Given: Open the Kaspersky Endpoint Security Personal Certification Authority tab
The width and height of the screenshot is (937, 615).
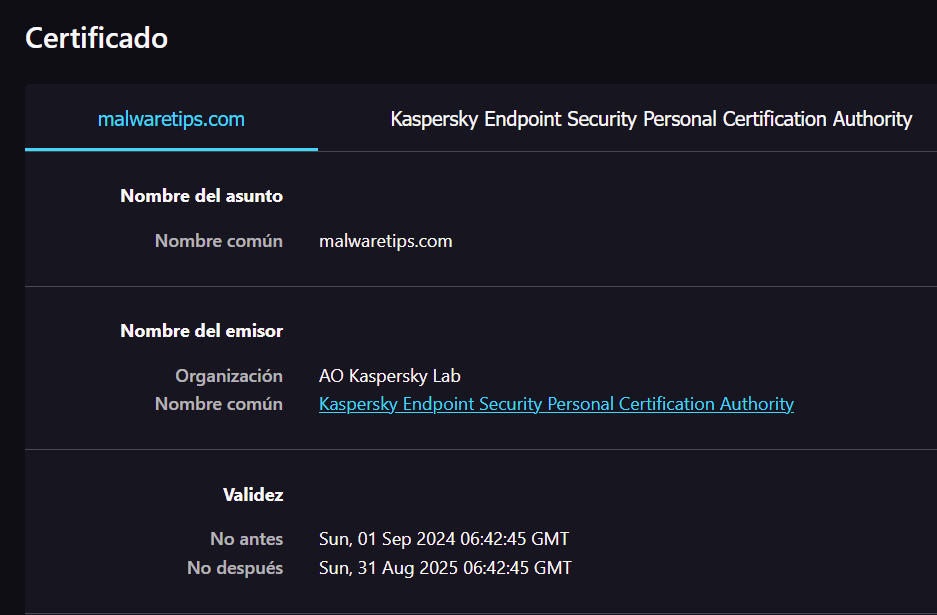Looking at the screenshot, I should (x=651, y=119).
